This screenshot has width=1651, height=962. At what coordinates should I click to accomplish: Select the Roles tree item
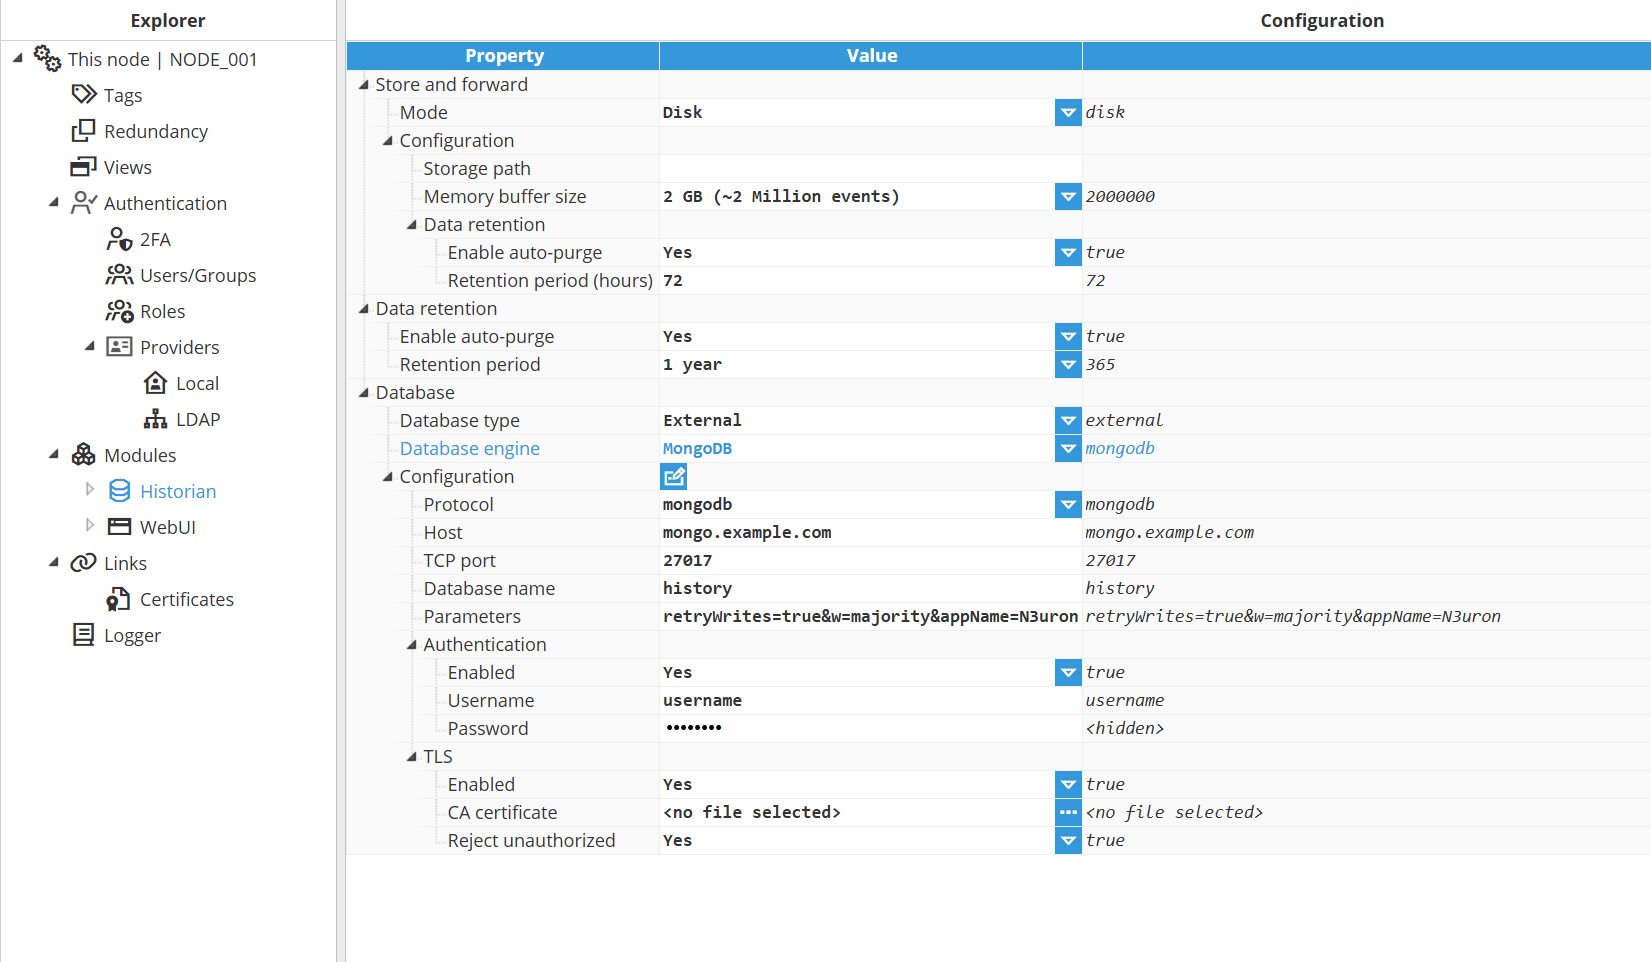[x=162, y=311]
